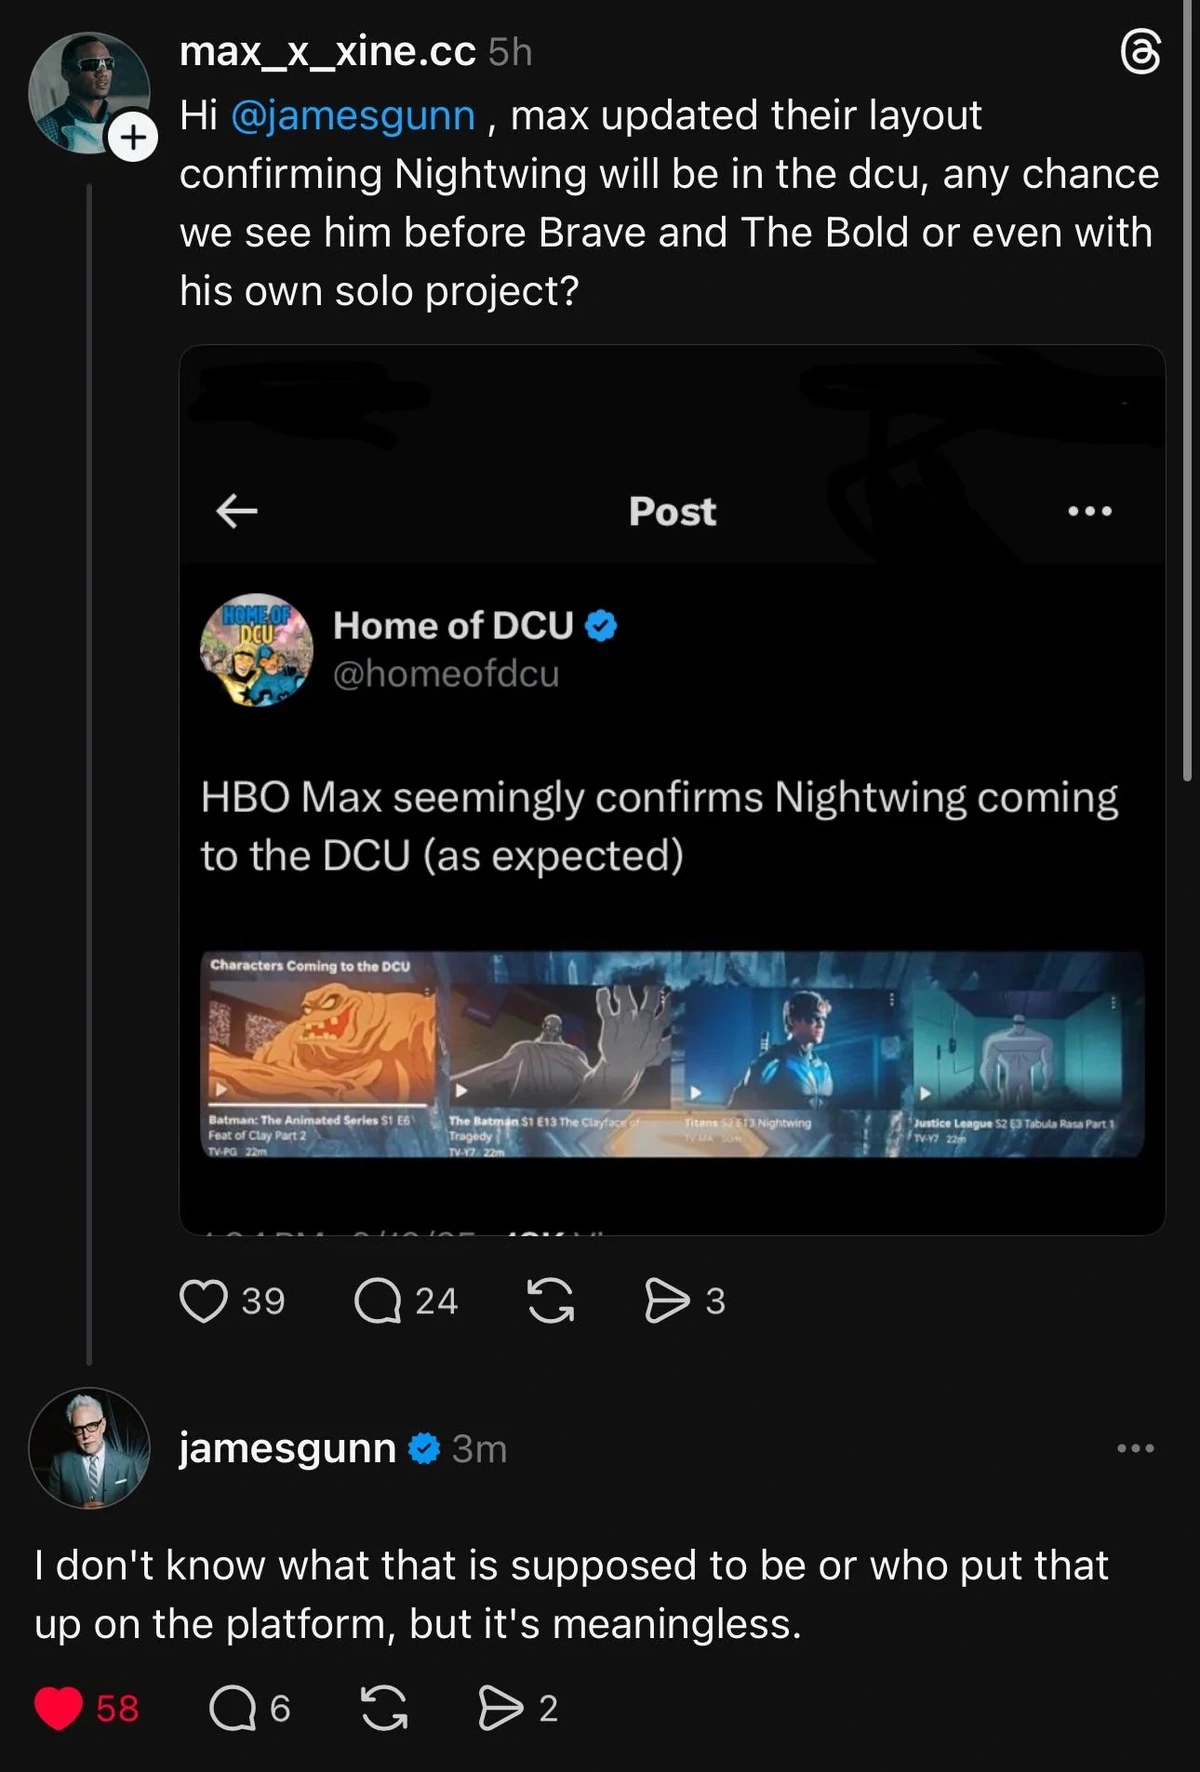
Task: Open more options for jamesgunn reply
Action: 1135,1448
